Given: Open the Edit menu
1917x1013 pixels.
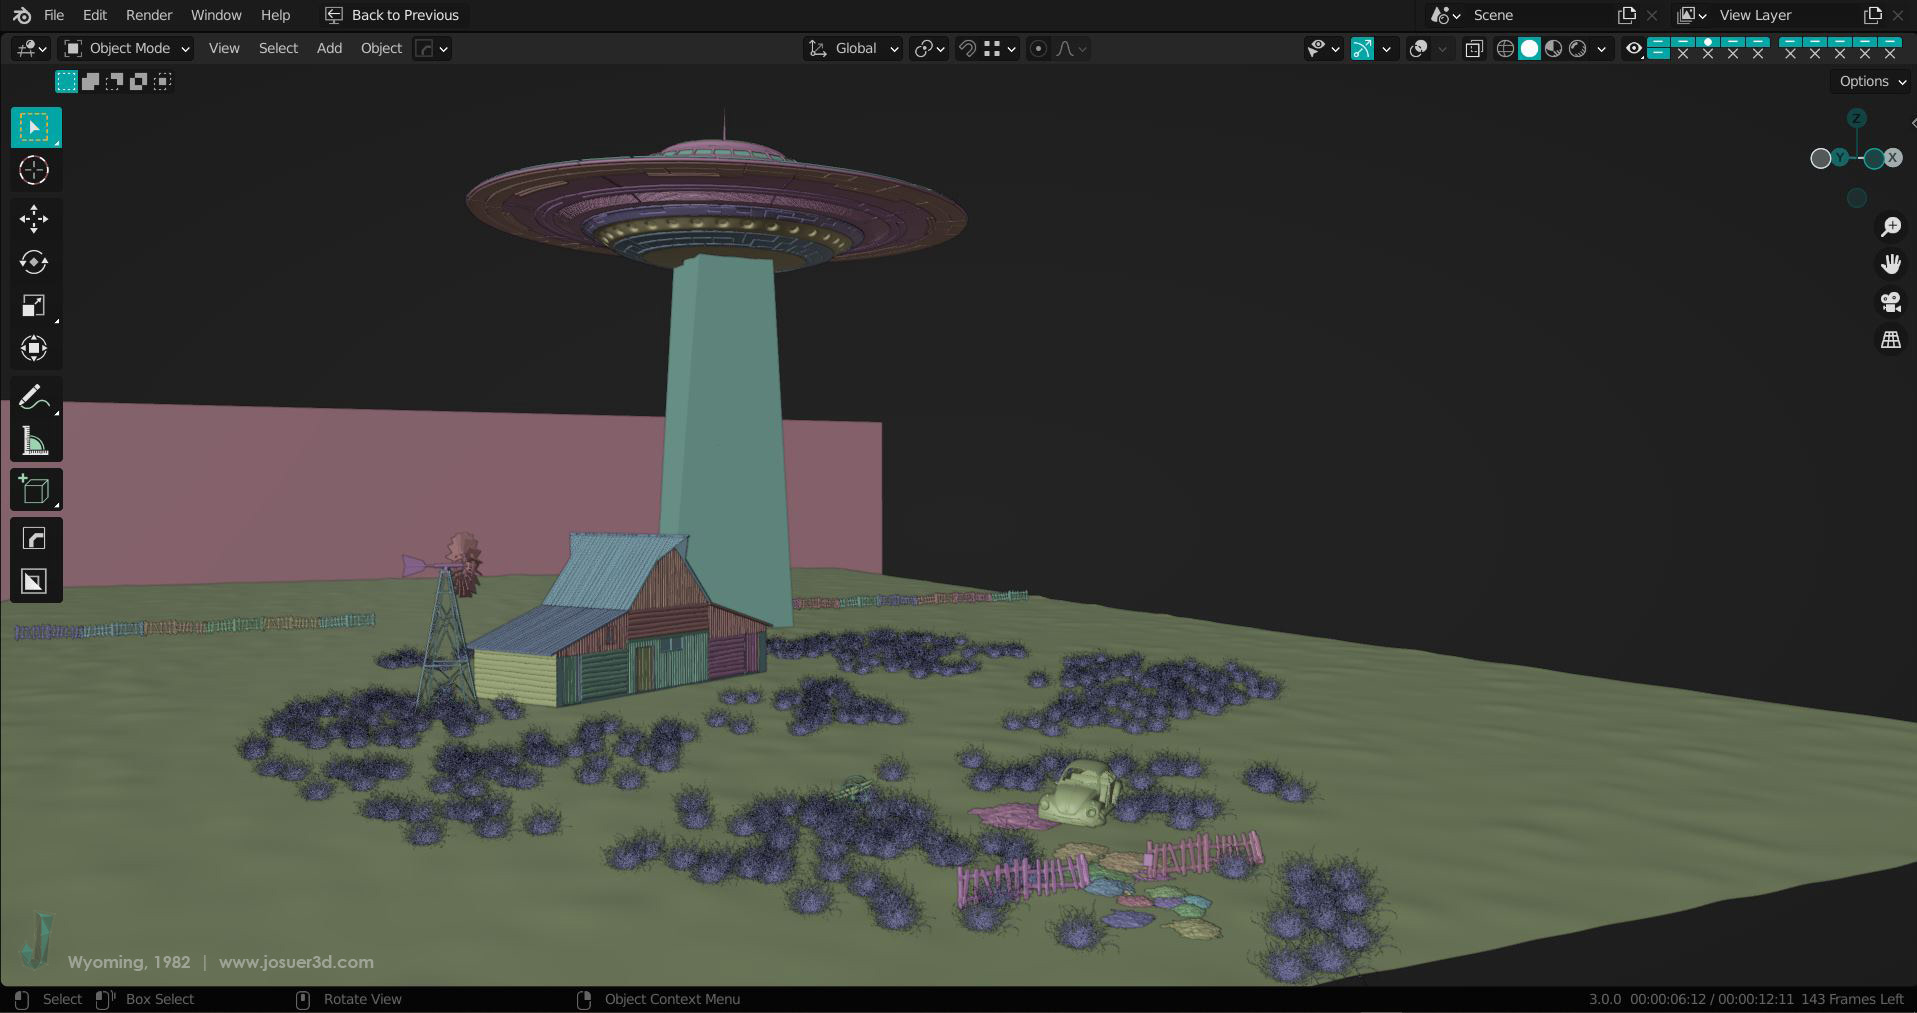Looking at the screenshot, I should (95, 15).
